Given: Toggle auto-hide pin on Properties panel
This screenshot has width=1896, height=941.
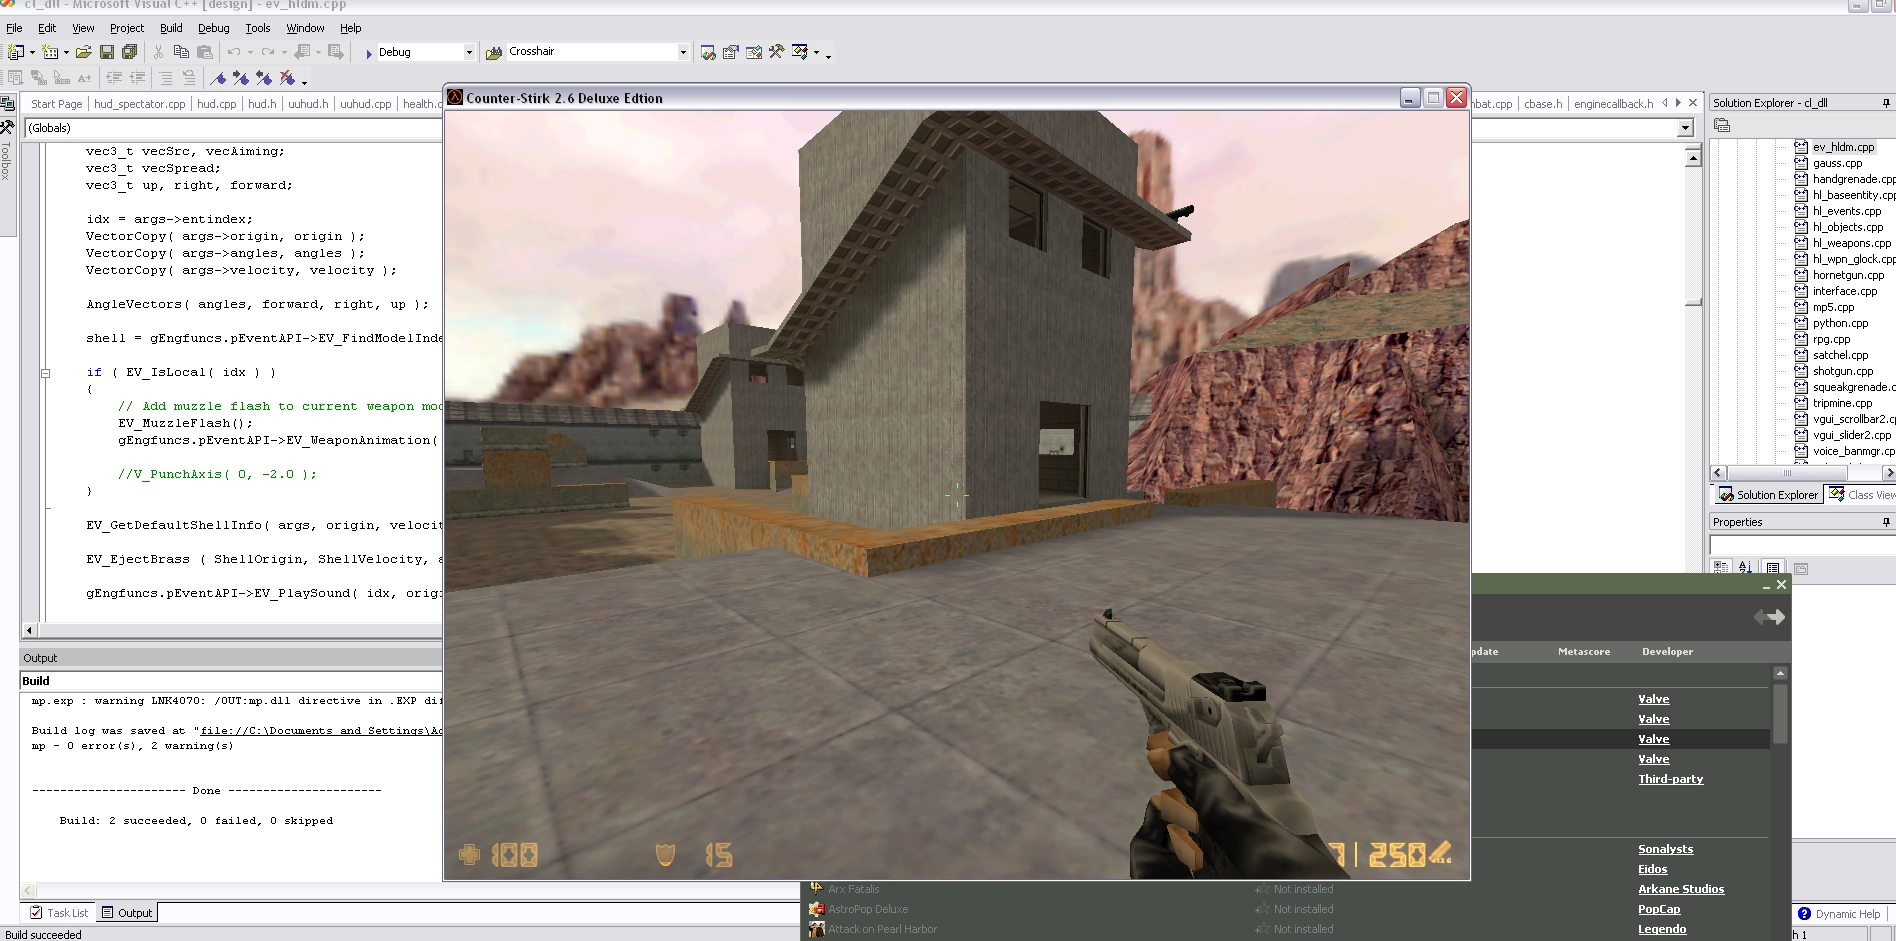Looking at the screenshot, I should (x=1886, y=522).
